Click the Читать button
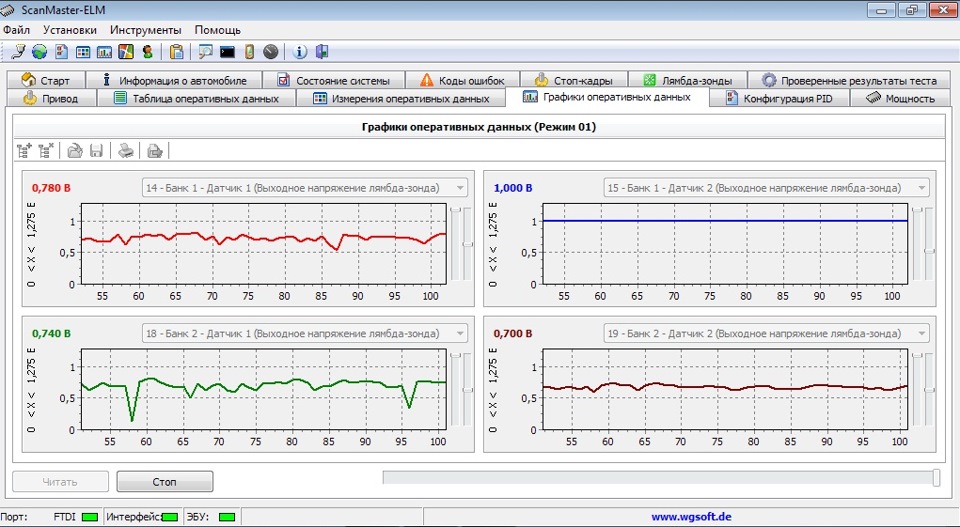960x527 pixels. [60, 482]
